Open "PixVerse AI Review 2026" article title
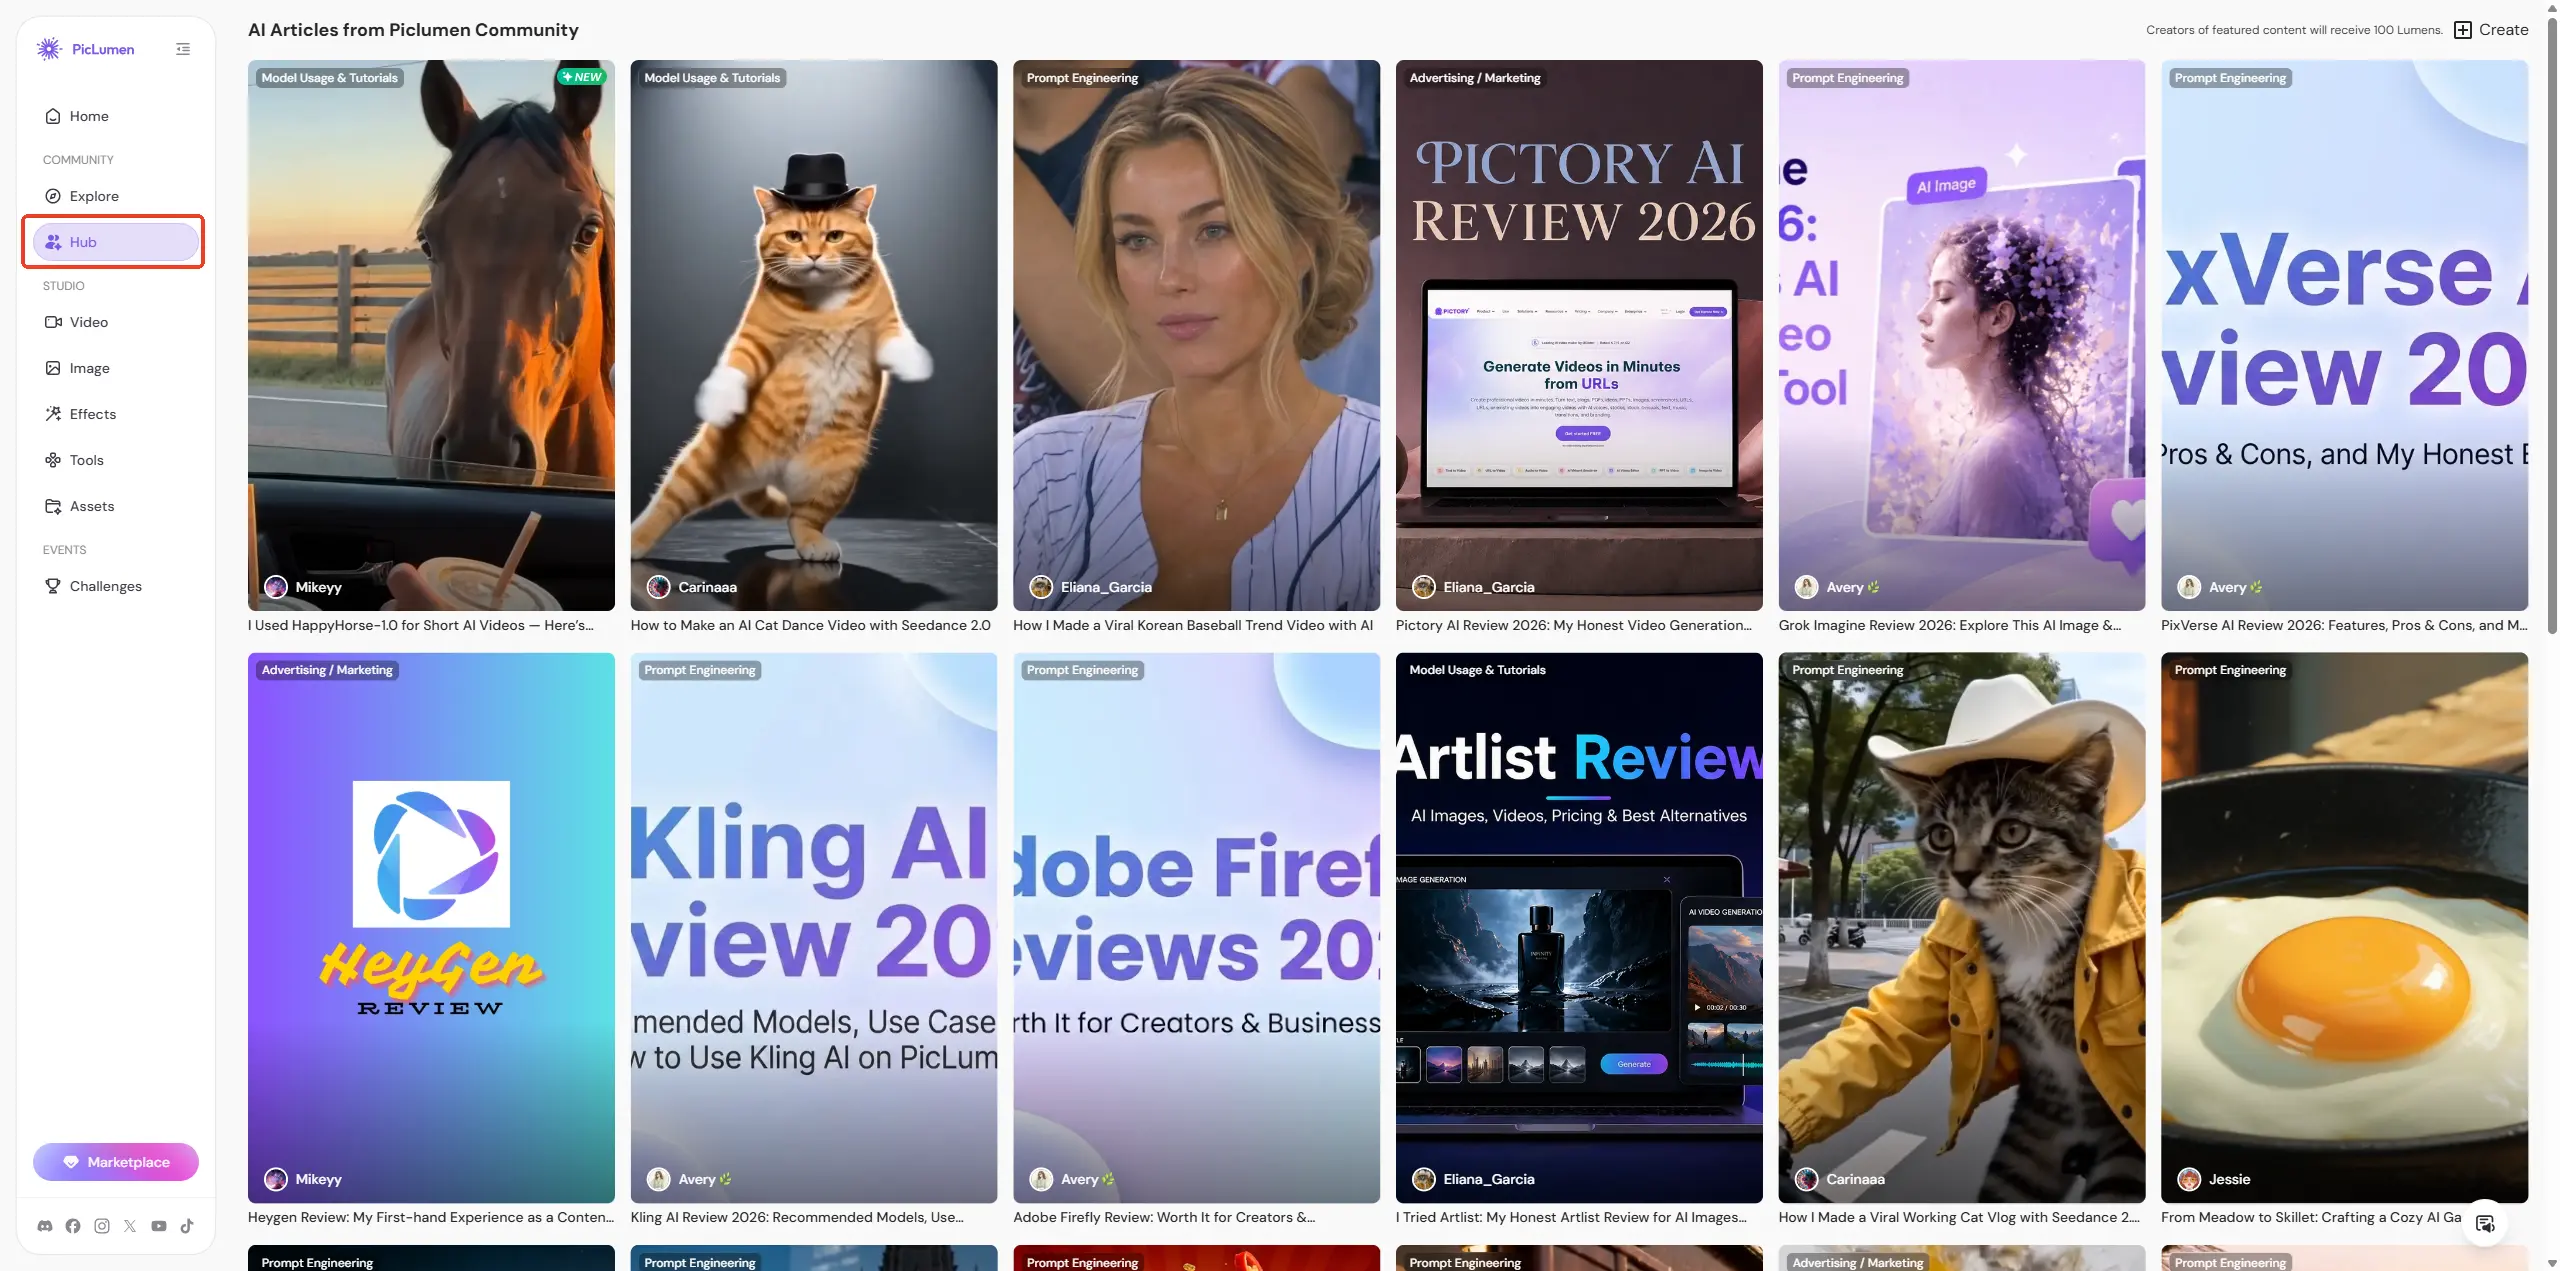Screen dimensions: 2560x1271 (x=2344, y=625)
